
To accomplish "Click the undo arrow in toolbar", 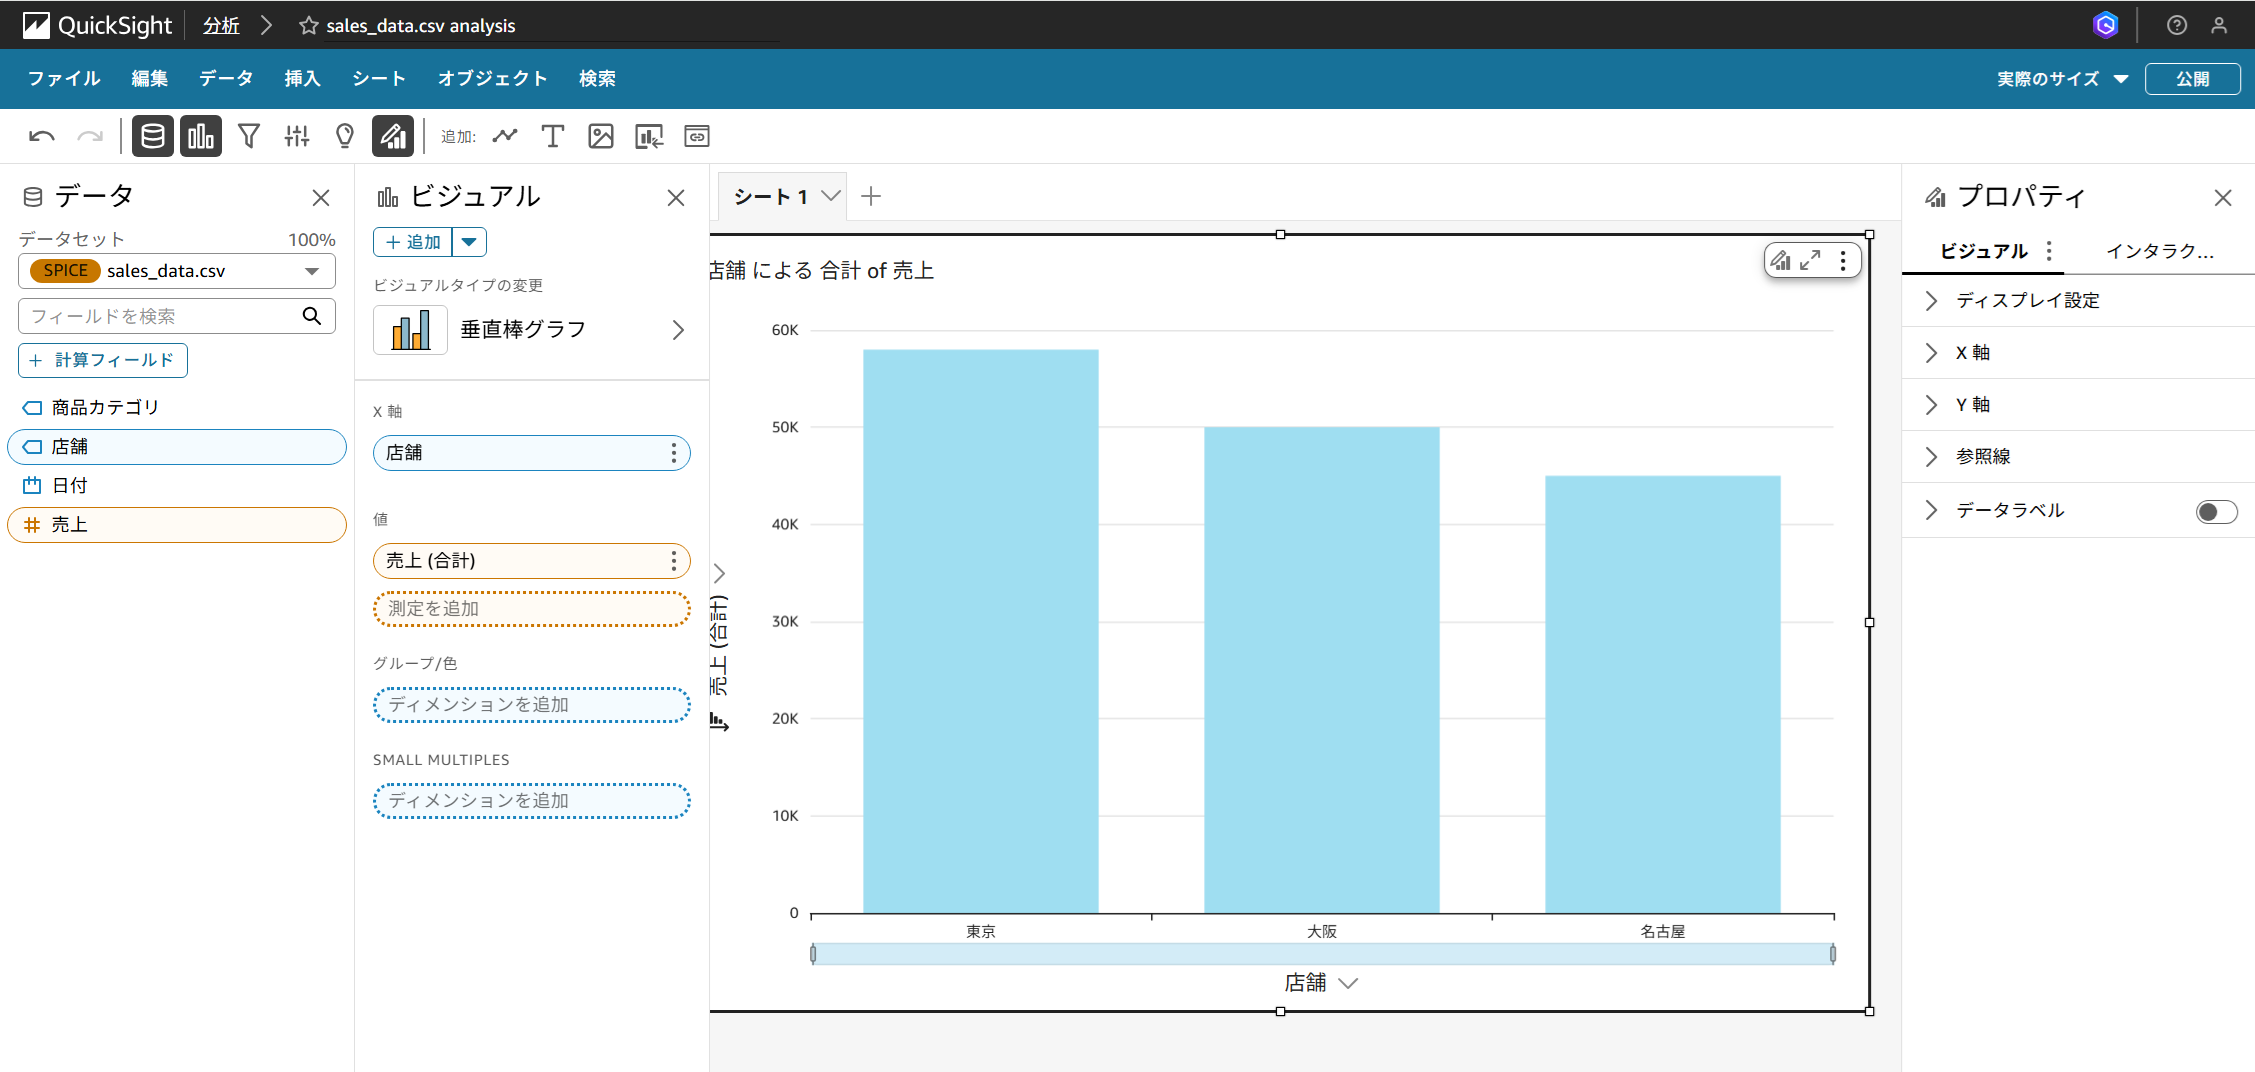I will pyautogui.click(x=42, y=136).
